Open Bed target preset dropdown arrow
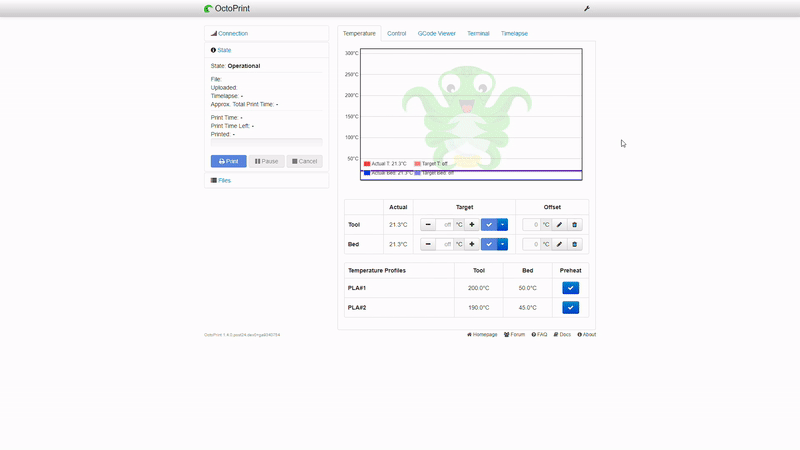 [x=503, y=244]
